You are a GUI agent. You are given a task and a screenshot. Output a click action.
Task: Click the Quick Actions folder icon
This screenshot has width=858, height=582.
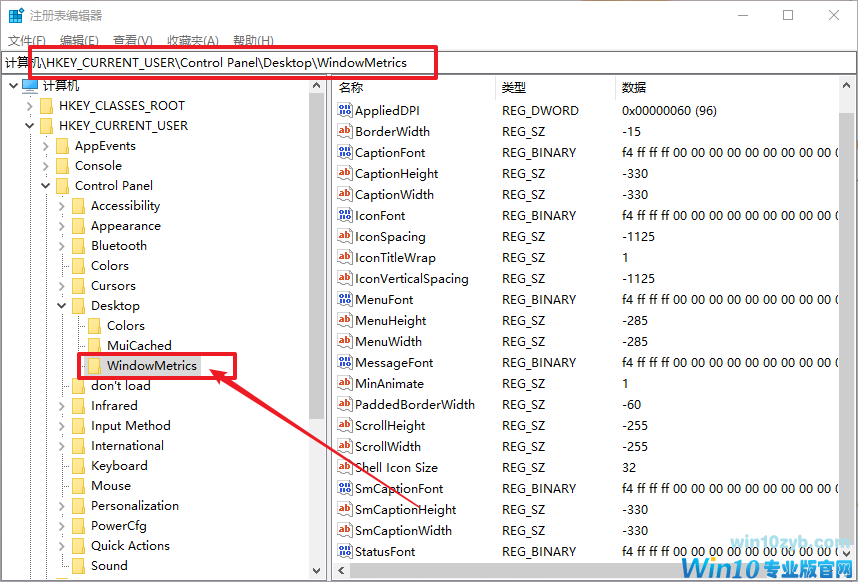click(x=79, y=546)
